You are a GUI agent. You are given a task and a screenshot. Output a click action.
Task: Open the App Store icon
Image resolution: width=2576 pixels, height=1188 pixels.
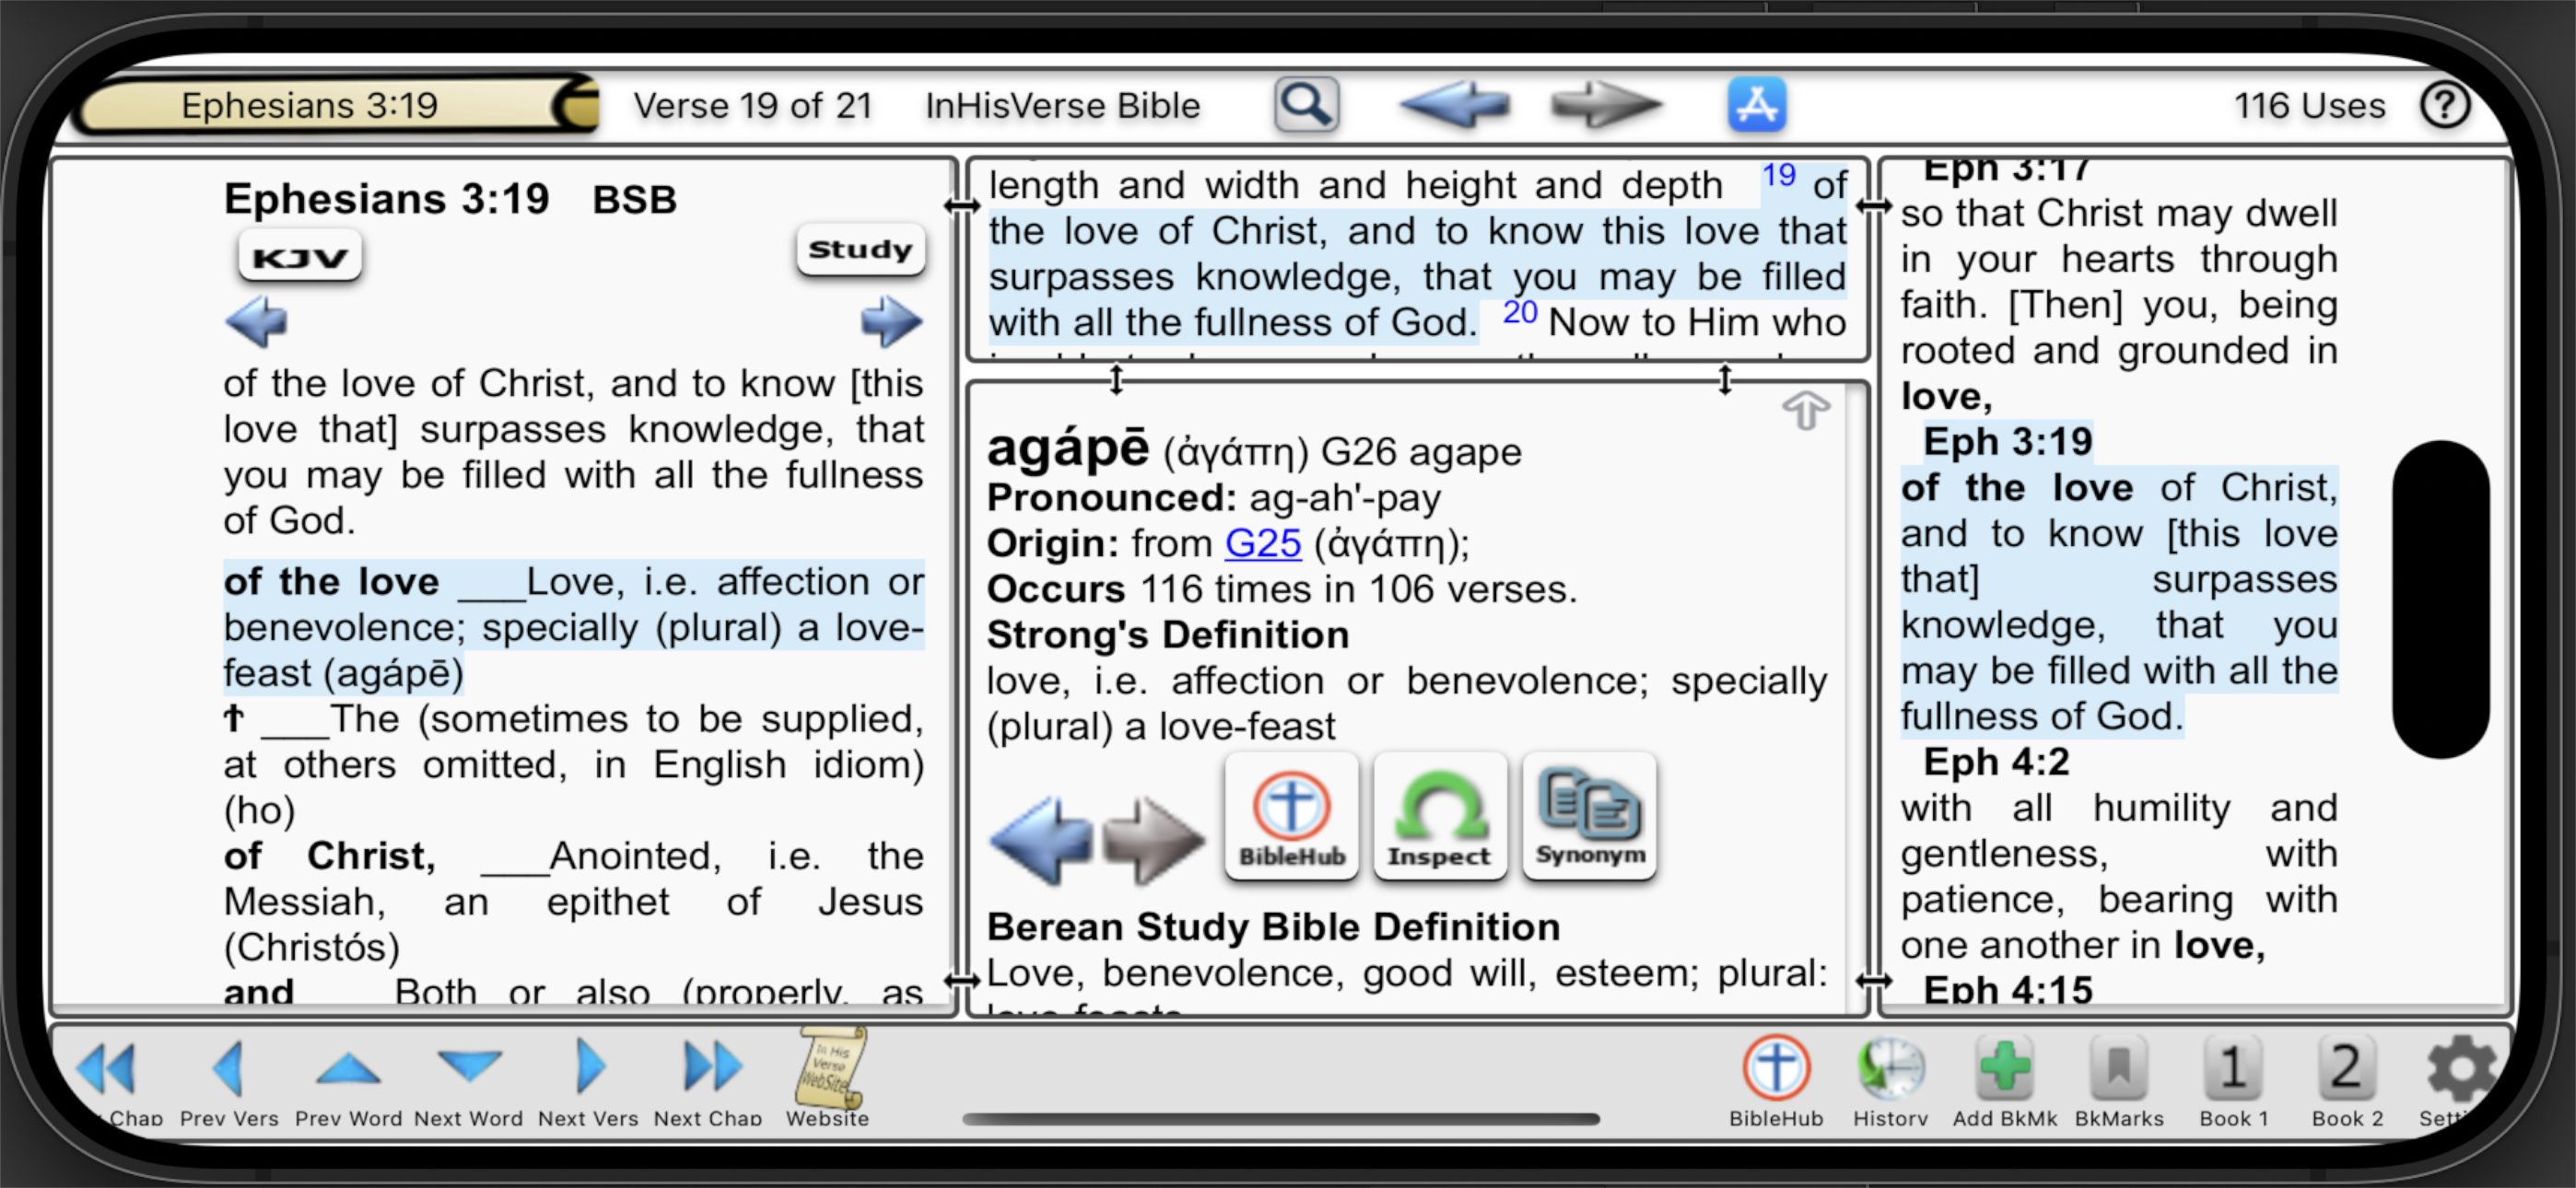[1756, 104]
